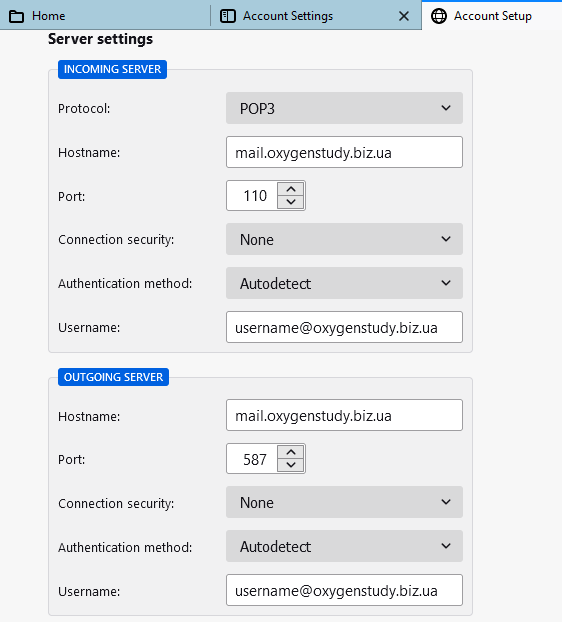Open incoming Authentication method dropdown
Image resolution: width=562 pixels, height=622 pixels.
click(344, 283)
